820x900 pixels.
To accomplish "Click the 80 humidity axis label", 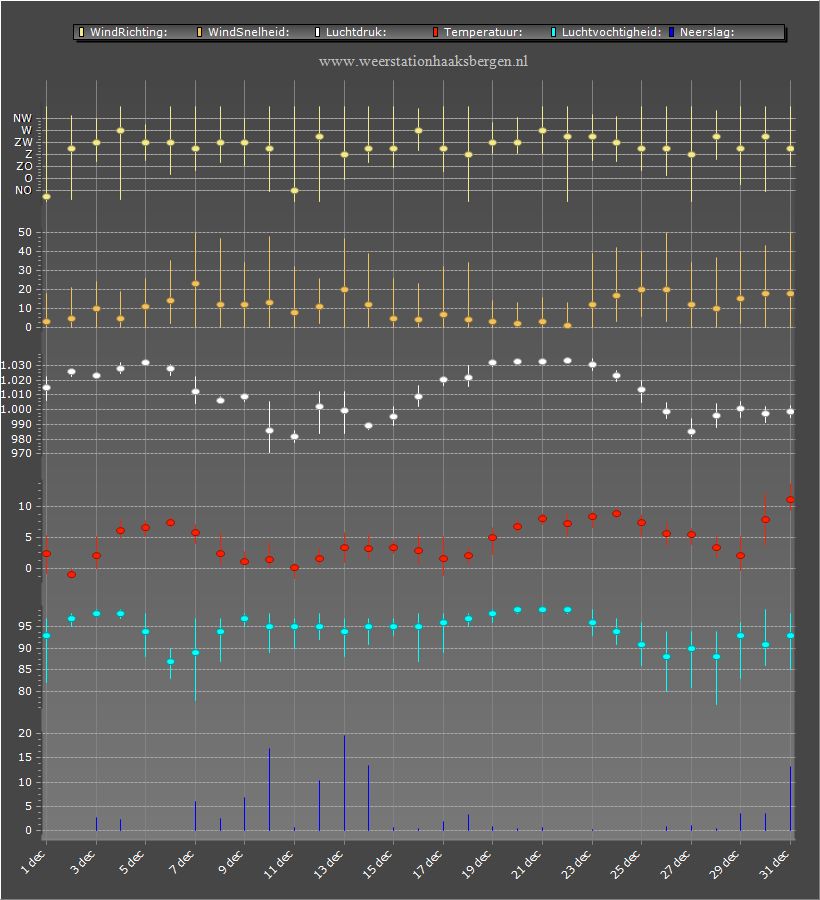I will pos(25,692).
